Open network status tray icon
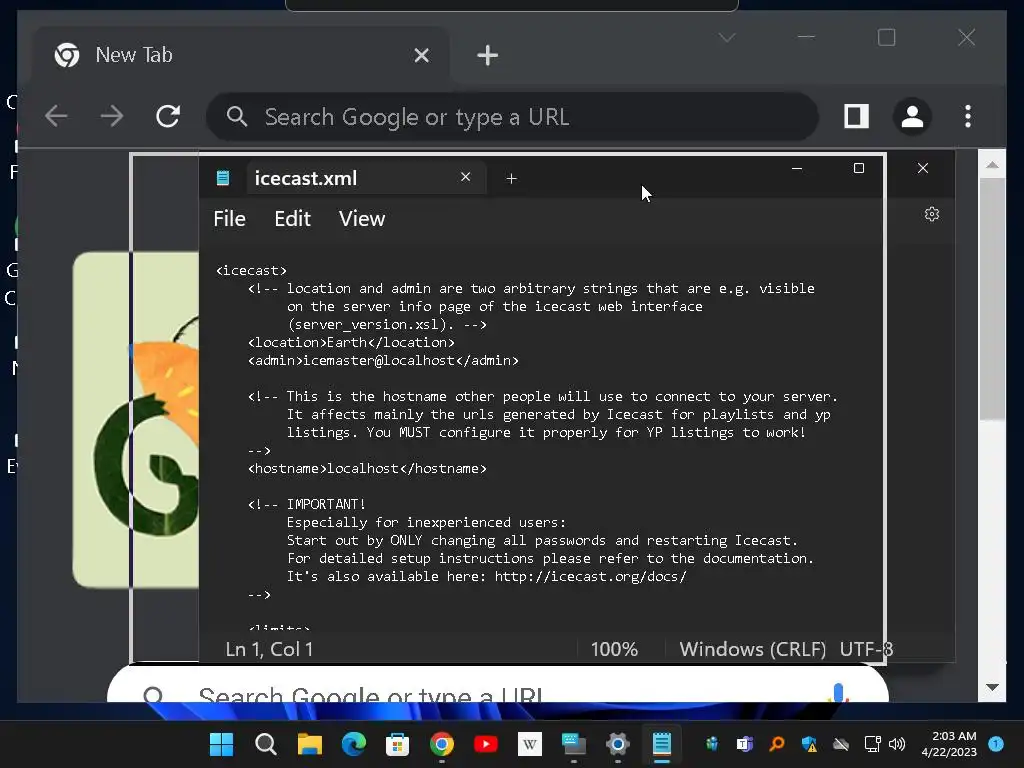The height and width of the screenshot is (768, 1024). 872,744
